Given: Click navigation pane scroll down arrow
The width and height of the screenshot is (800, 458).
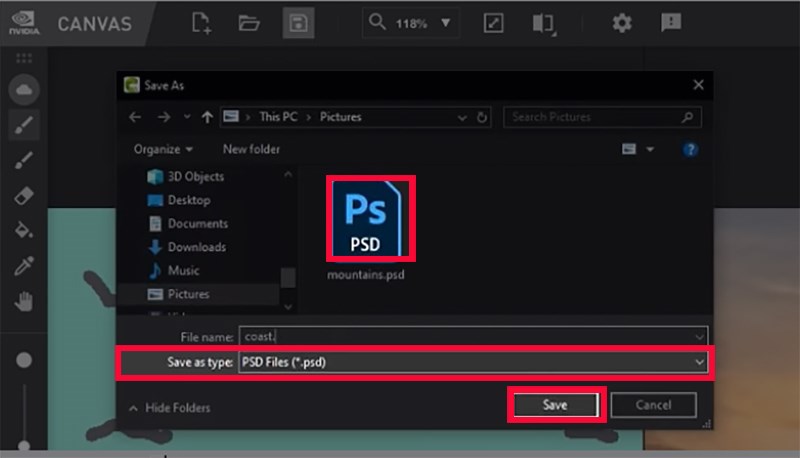Looking at the screenshot, I should coord(288,307).
